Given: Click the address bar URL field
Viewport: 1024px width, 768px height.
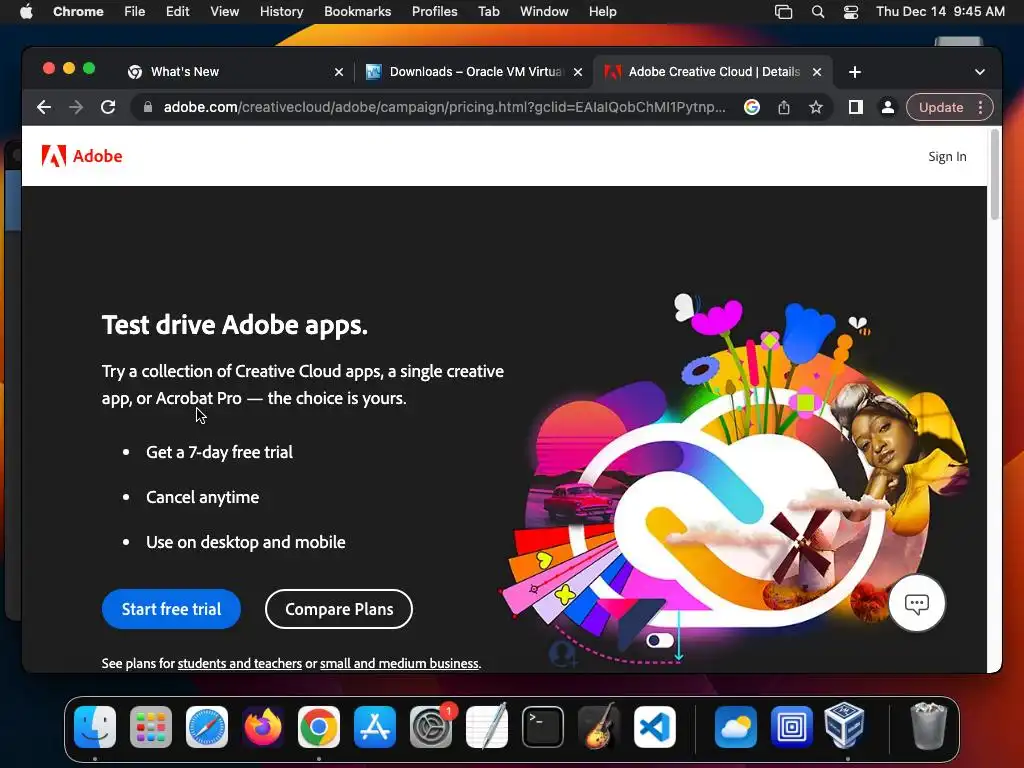Looking at the screenshot, I should click(444, 107).
